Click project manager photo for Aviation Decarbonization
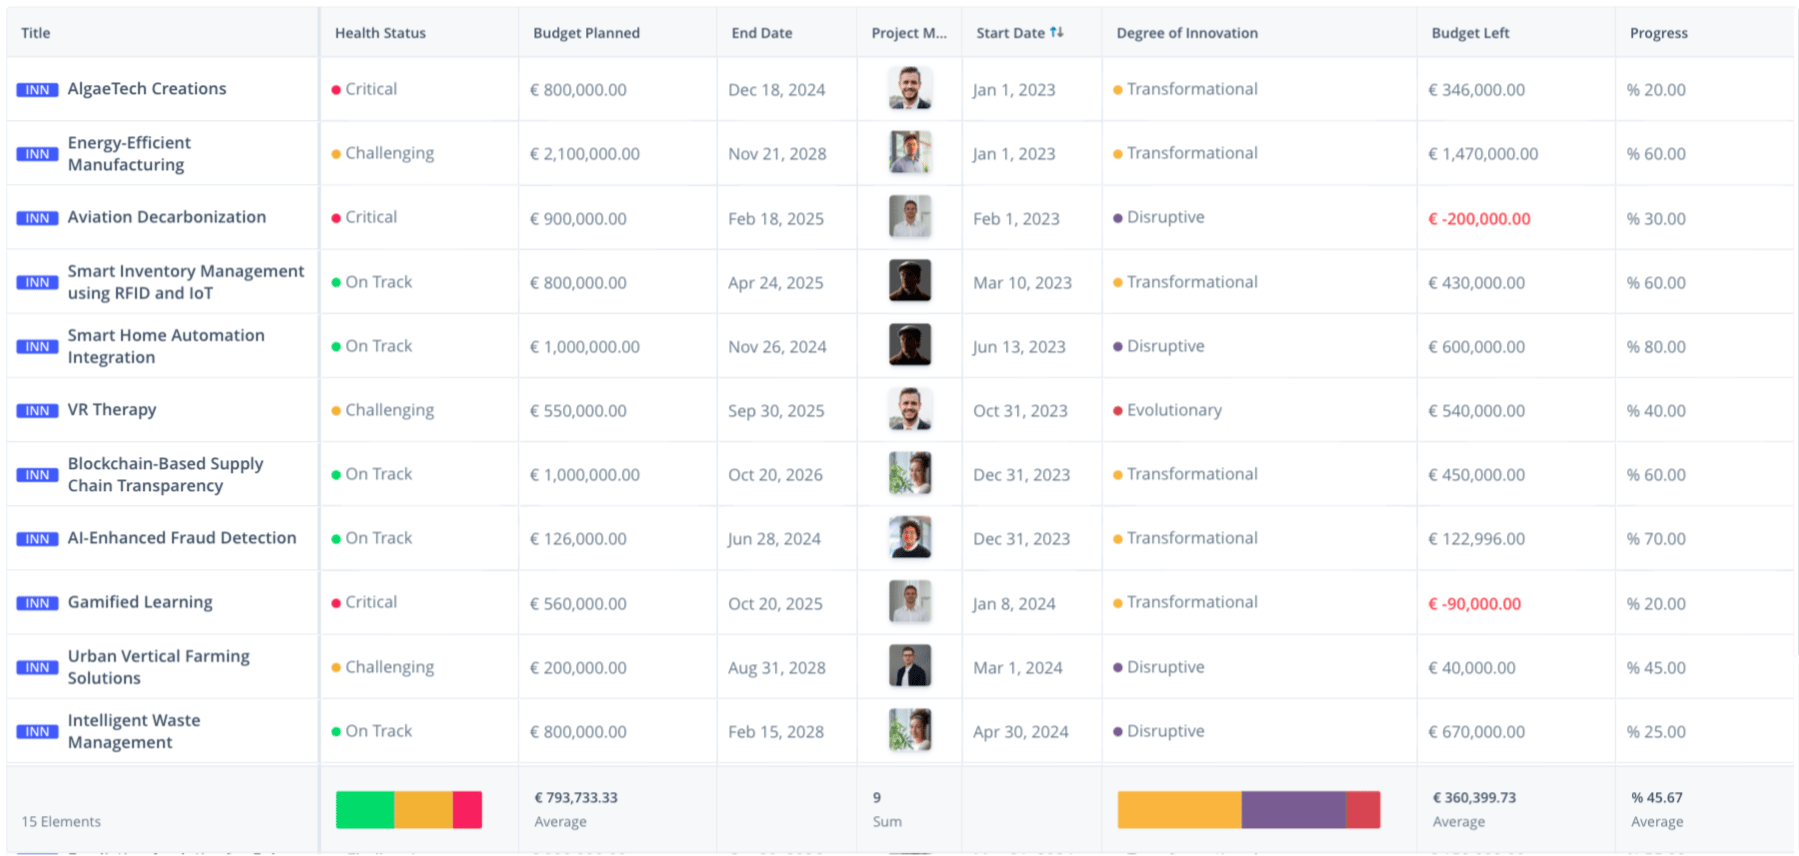The height and width of the screenshot is (856, 1799). (x=909, y=217)
